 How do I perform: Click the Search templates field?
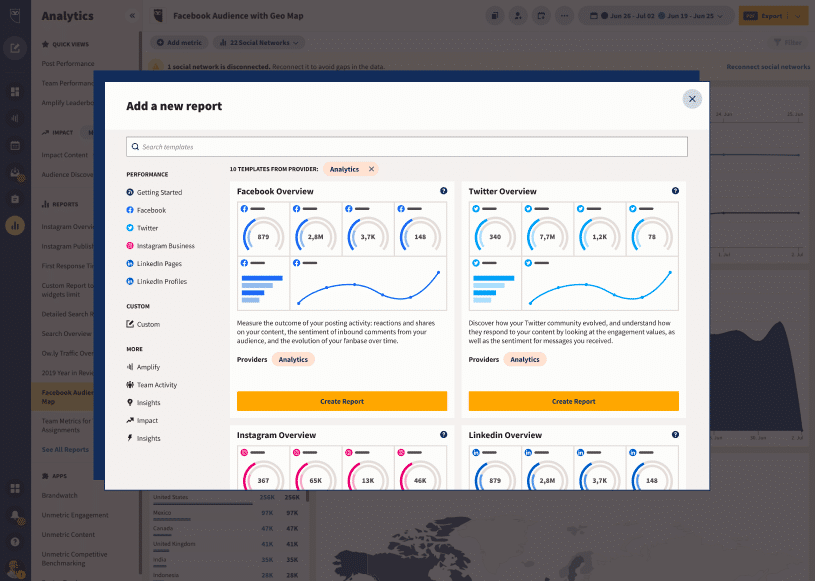point(407,146)
